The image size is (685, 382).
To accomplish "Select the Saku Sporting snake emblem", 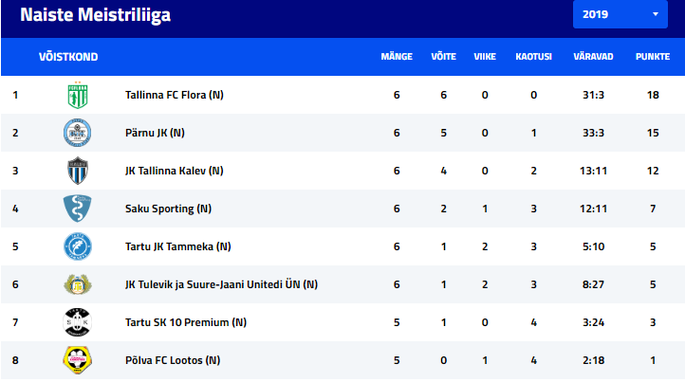I will pyautogui.click(x=77, y=208).
